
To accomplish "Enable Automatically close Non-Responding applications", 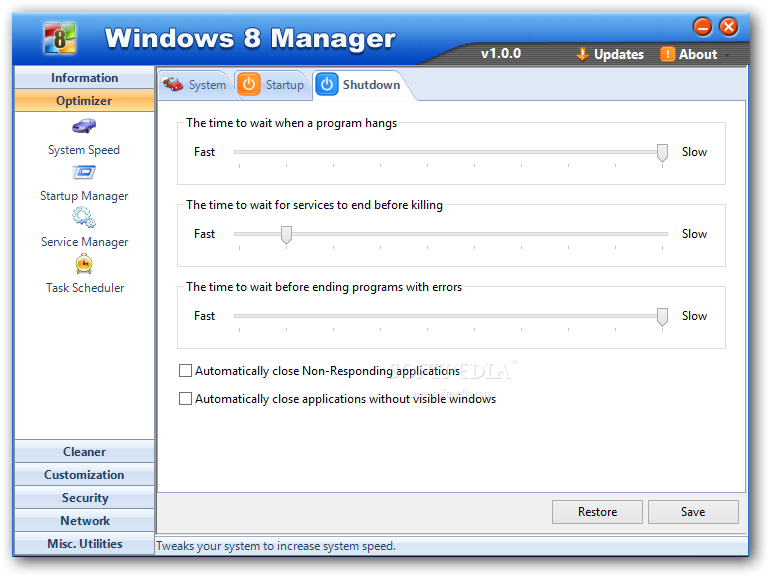I will coord(185,370).
